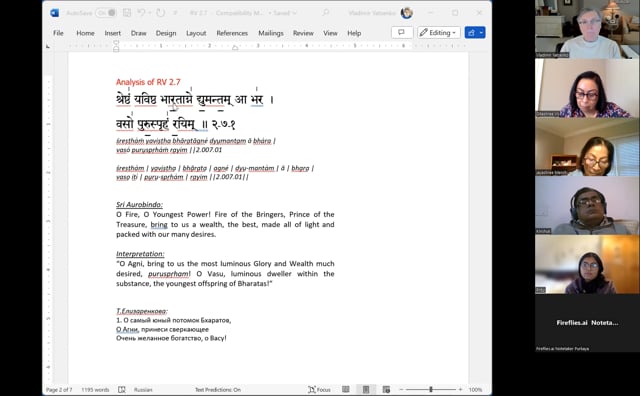This screenshot has height=396, width=640.
Task: Click the zoom out minus button
Action: (x=401, y=389)
